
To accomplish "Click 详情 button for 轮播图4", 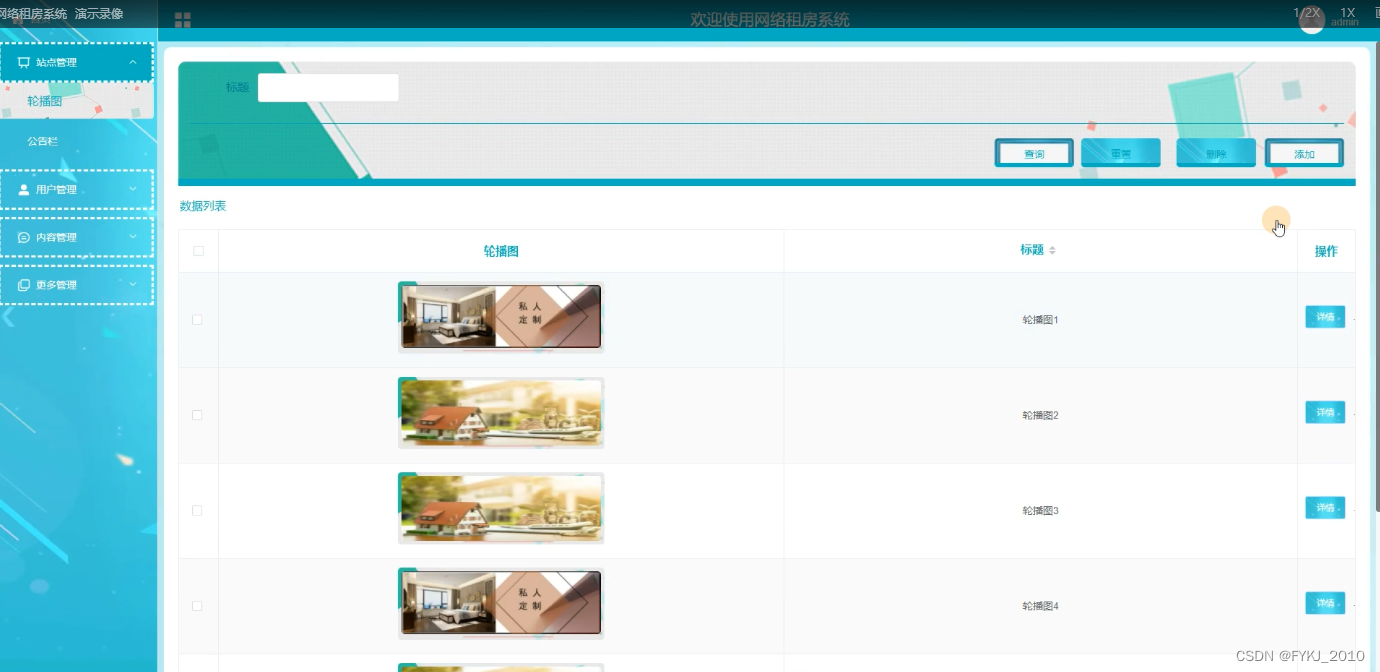I will (1325, 603).
